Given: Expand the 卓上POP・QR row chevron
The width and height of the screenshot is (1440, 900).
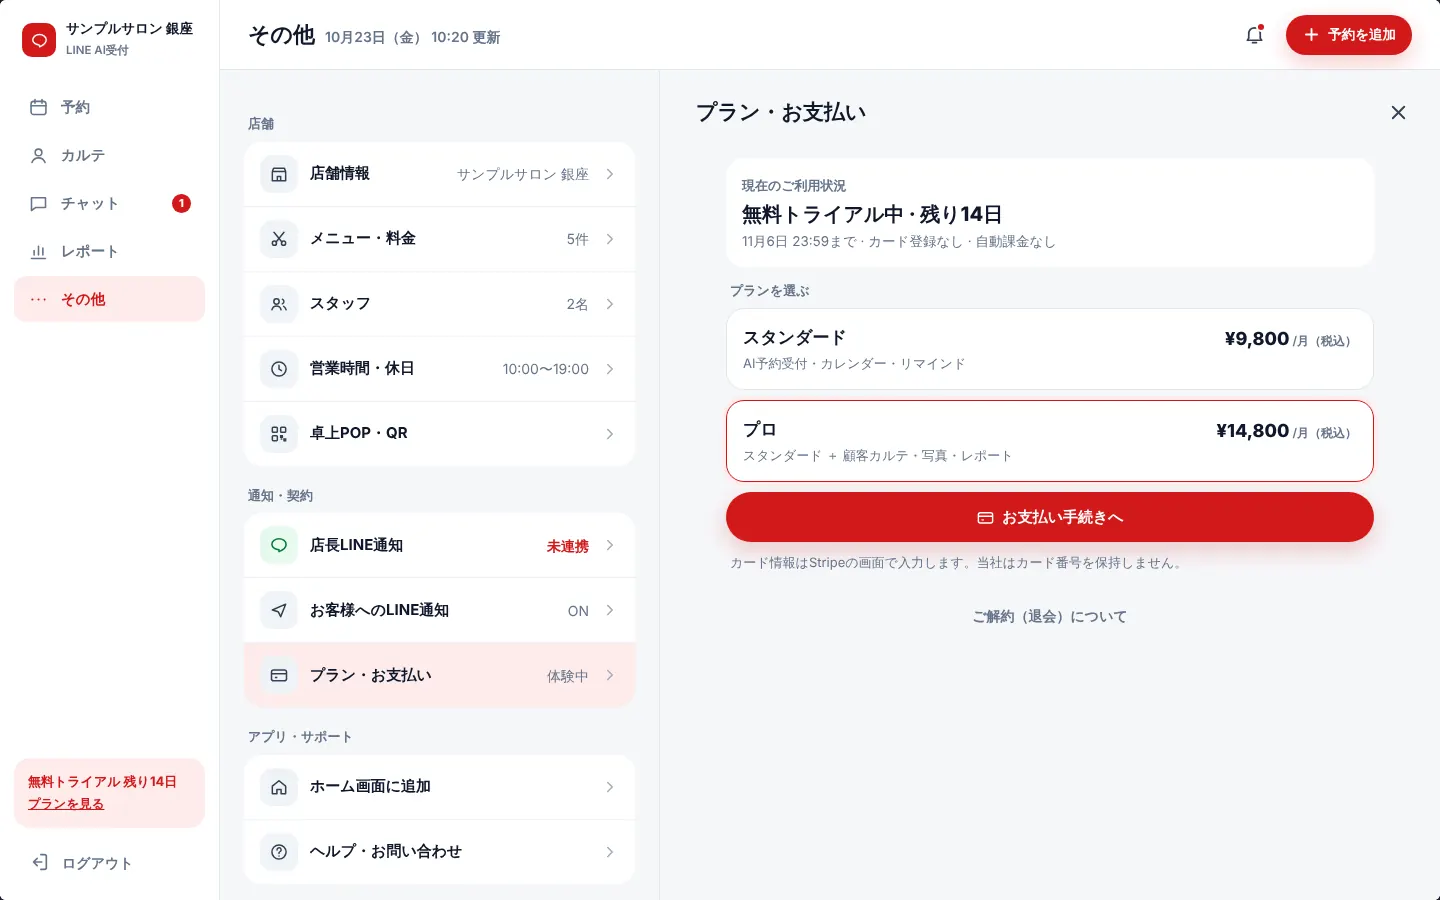Looking at the screenshot, I should coord(610,434).
